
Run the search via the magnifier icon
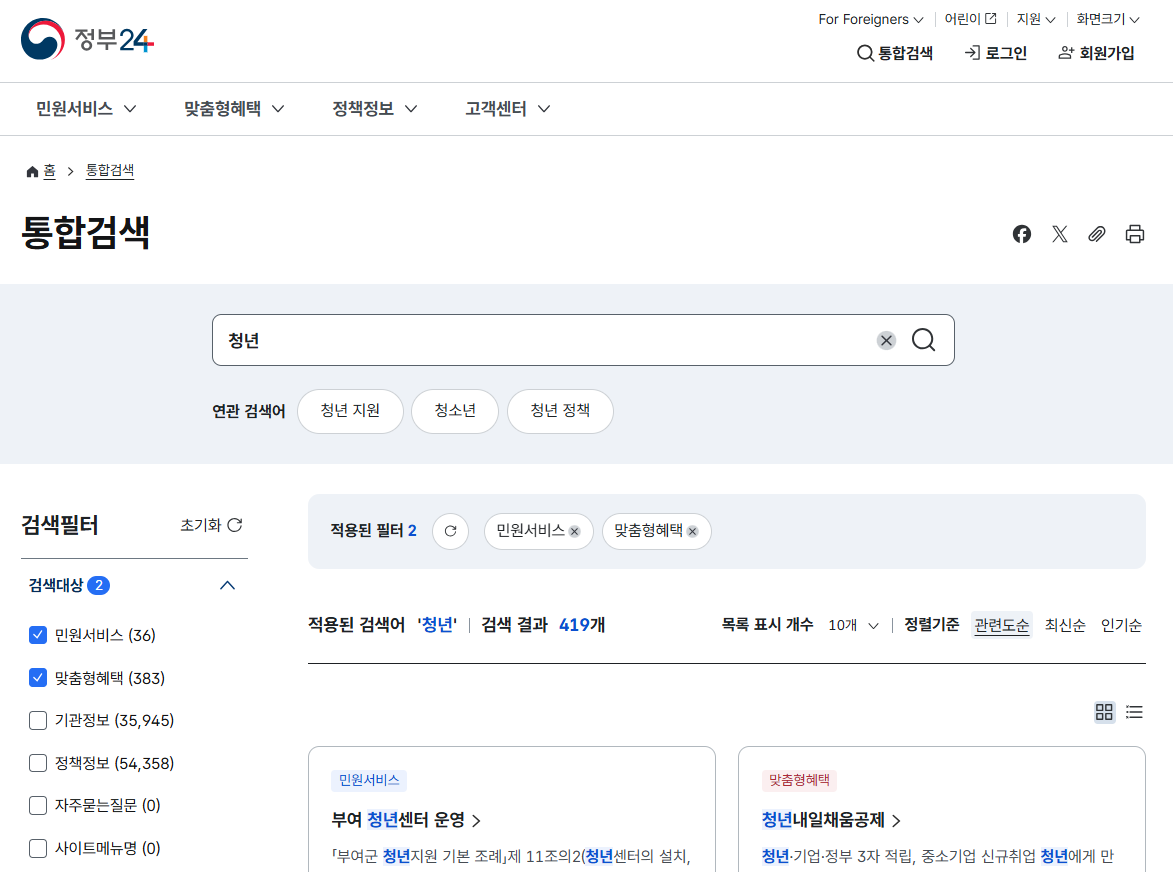tap(922, 340)
